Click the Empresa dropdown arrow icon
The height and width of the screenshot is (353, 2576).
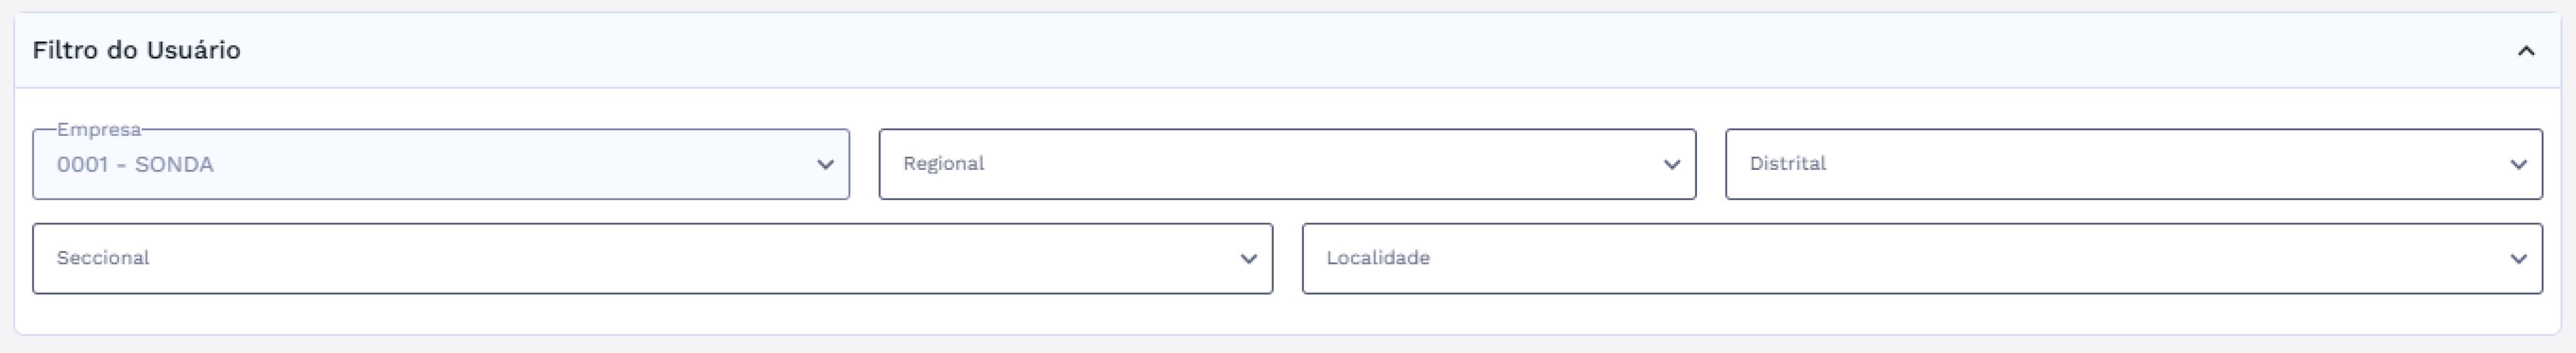tap(825, 165)
